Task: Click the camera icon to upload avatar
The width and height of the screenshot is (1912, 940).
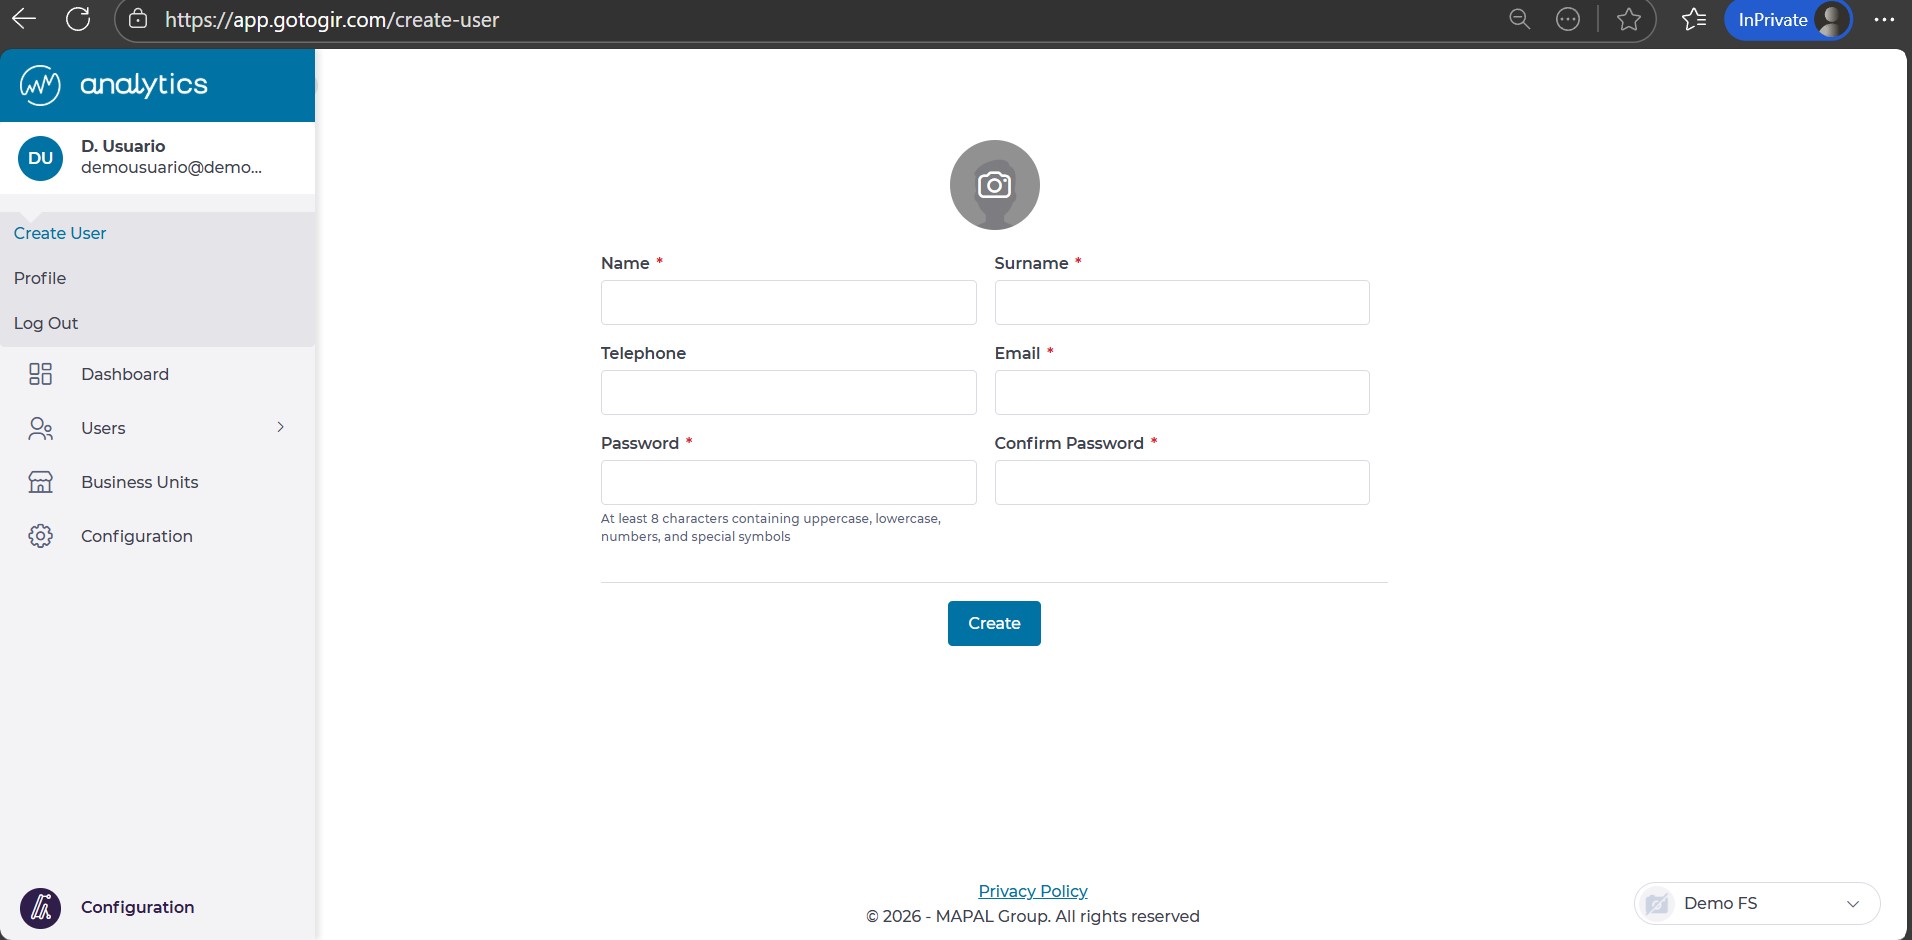Action: click(x=994, y=185)
